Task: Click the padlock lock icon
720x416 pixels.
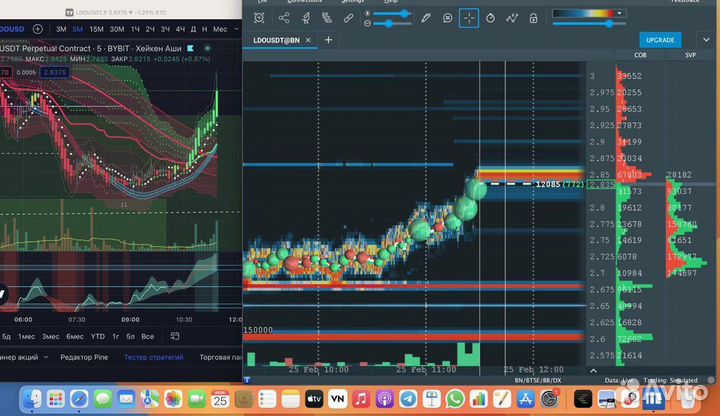Action: 533,18
